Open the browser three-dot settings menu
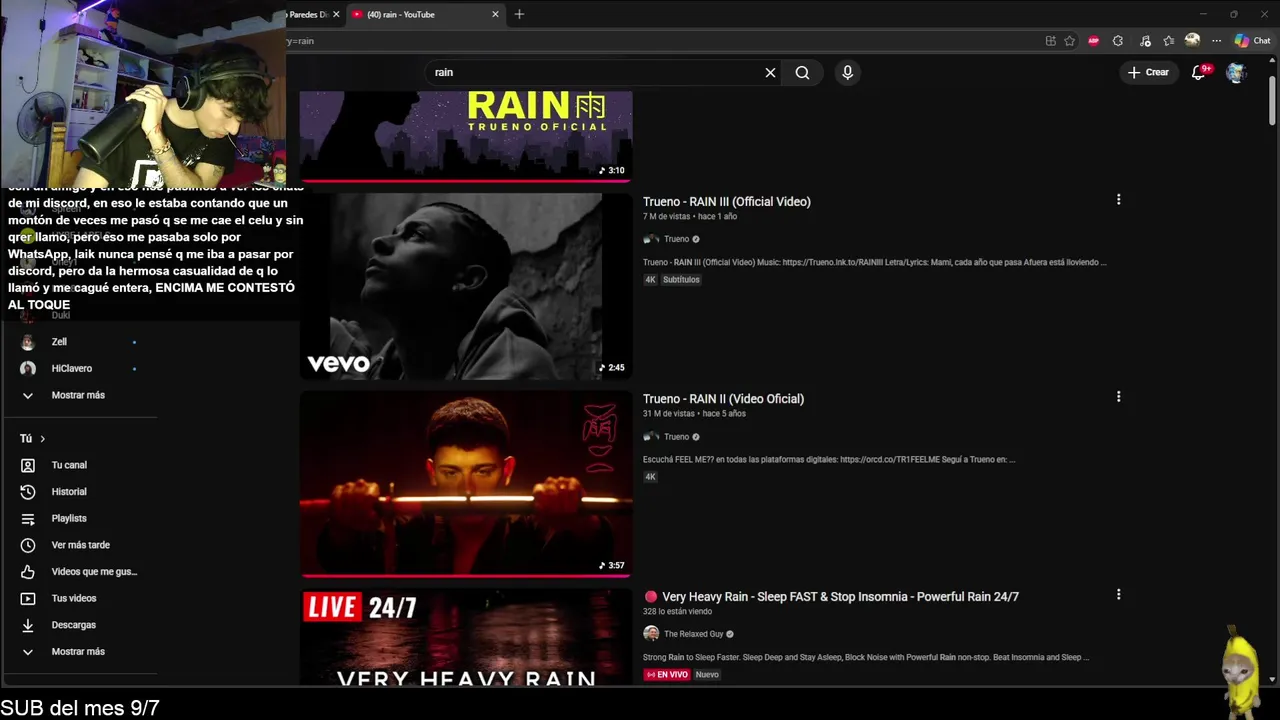This screenshot has width=1280, height=720. pyautogui.click(x=1216, y=41)
